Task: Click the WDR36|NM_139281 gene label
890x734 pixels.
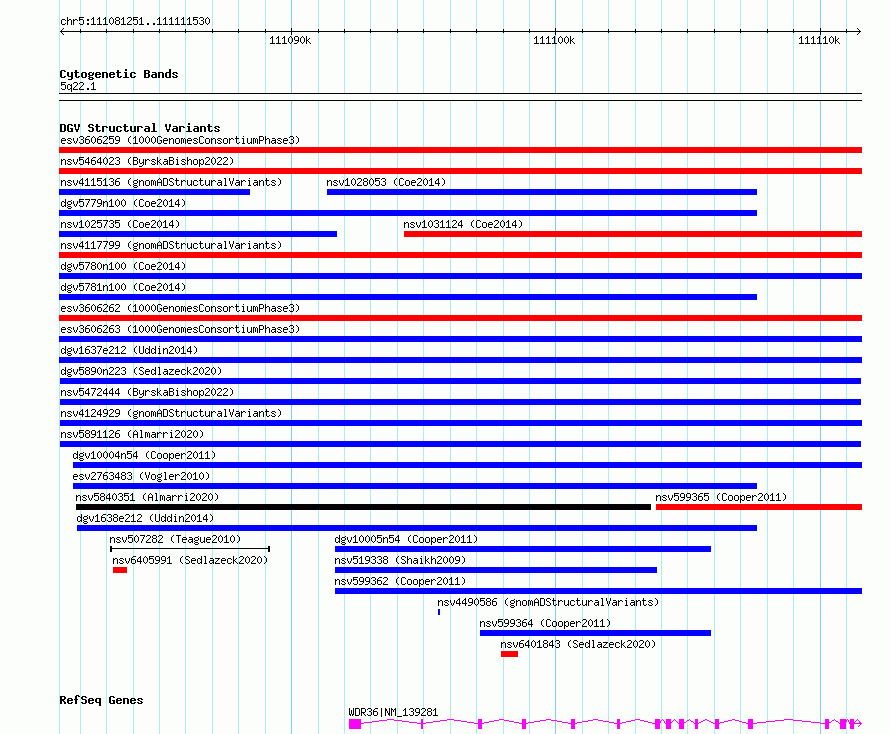Action: (x=393, y=712)
